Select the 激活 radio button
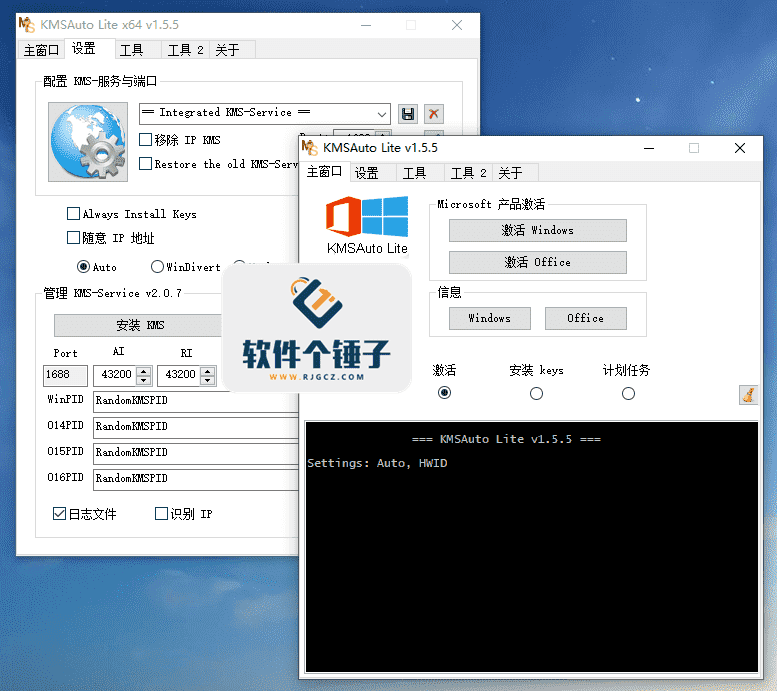Screen dimensions: 777x691 click(444, 393)
